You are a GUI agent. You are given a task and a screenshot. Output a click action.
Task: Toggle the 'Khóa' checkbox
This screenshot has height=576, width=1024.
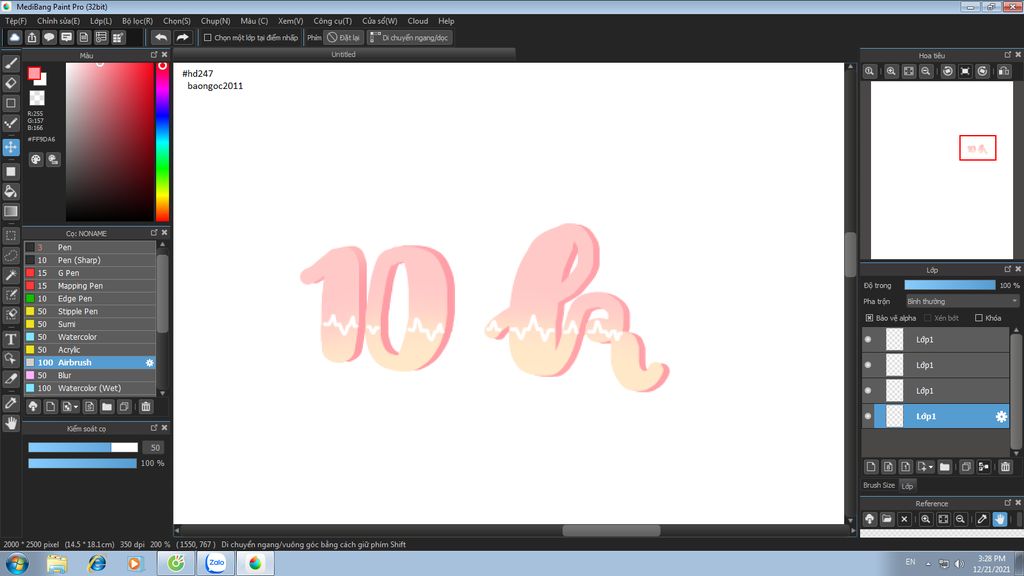(978, 318)
